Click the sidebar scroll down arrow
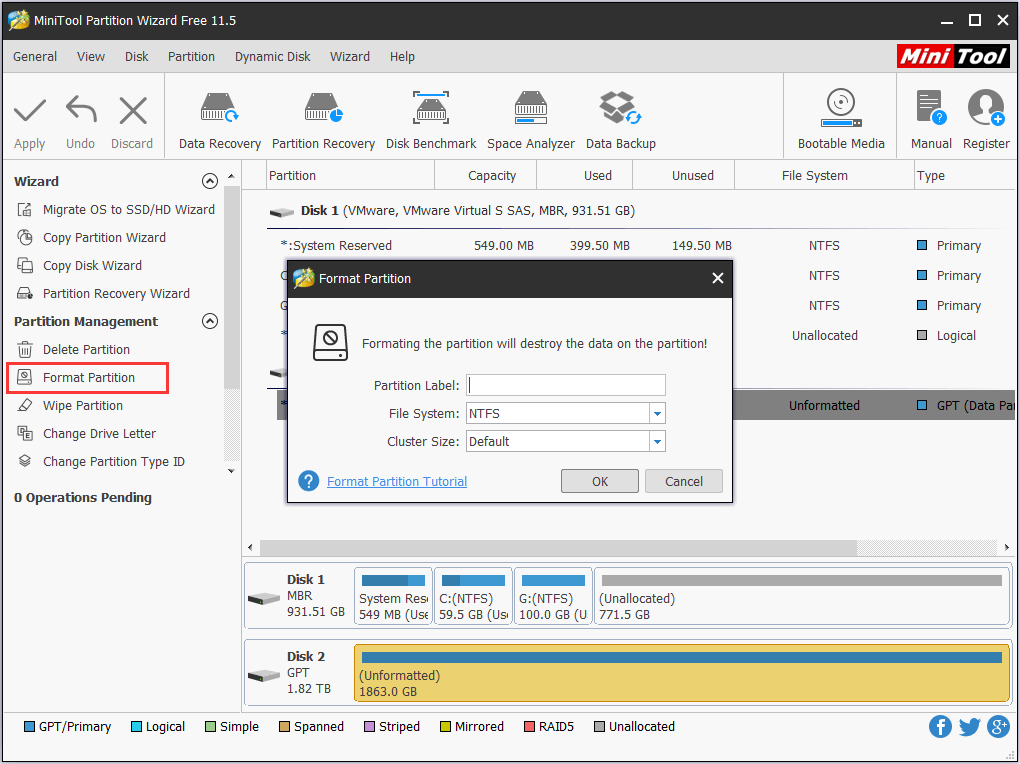The width and height of the screenshot is (1020, 764). pos(232,471)
